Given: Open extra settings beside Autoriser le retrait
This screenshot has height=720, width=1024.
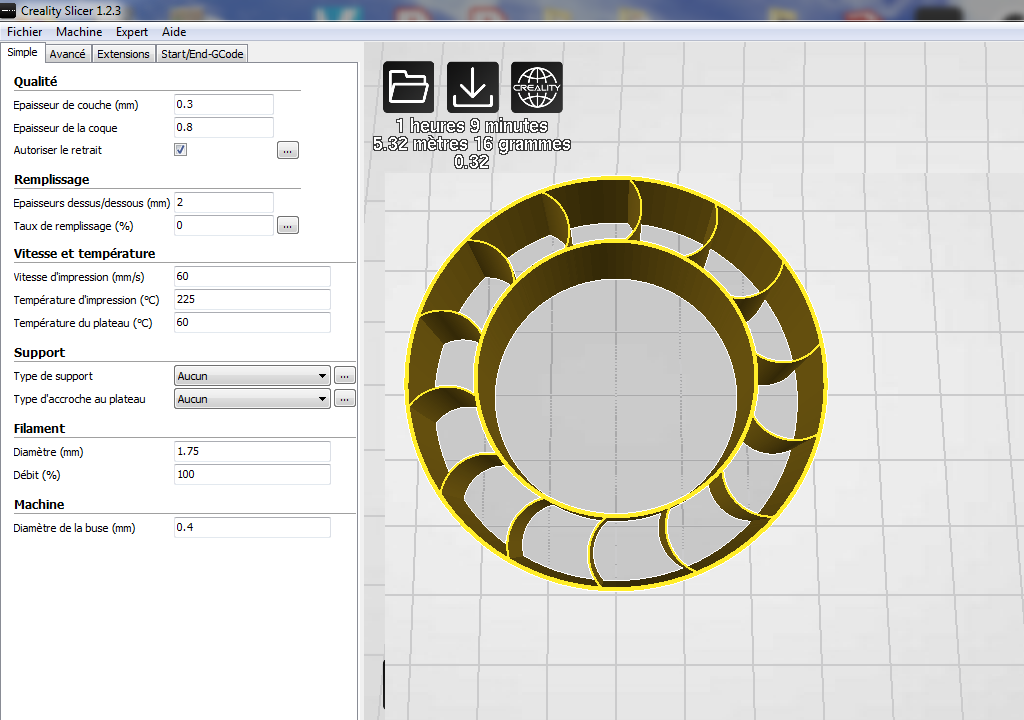Looking at the screenshot, I should 287,149.
